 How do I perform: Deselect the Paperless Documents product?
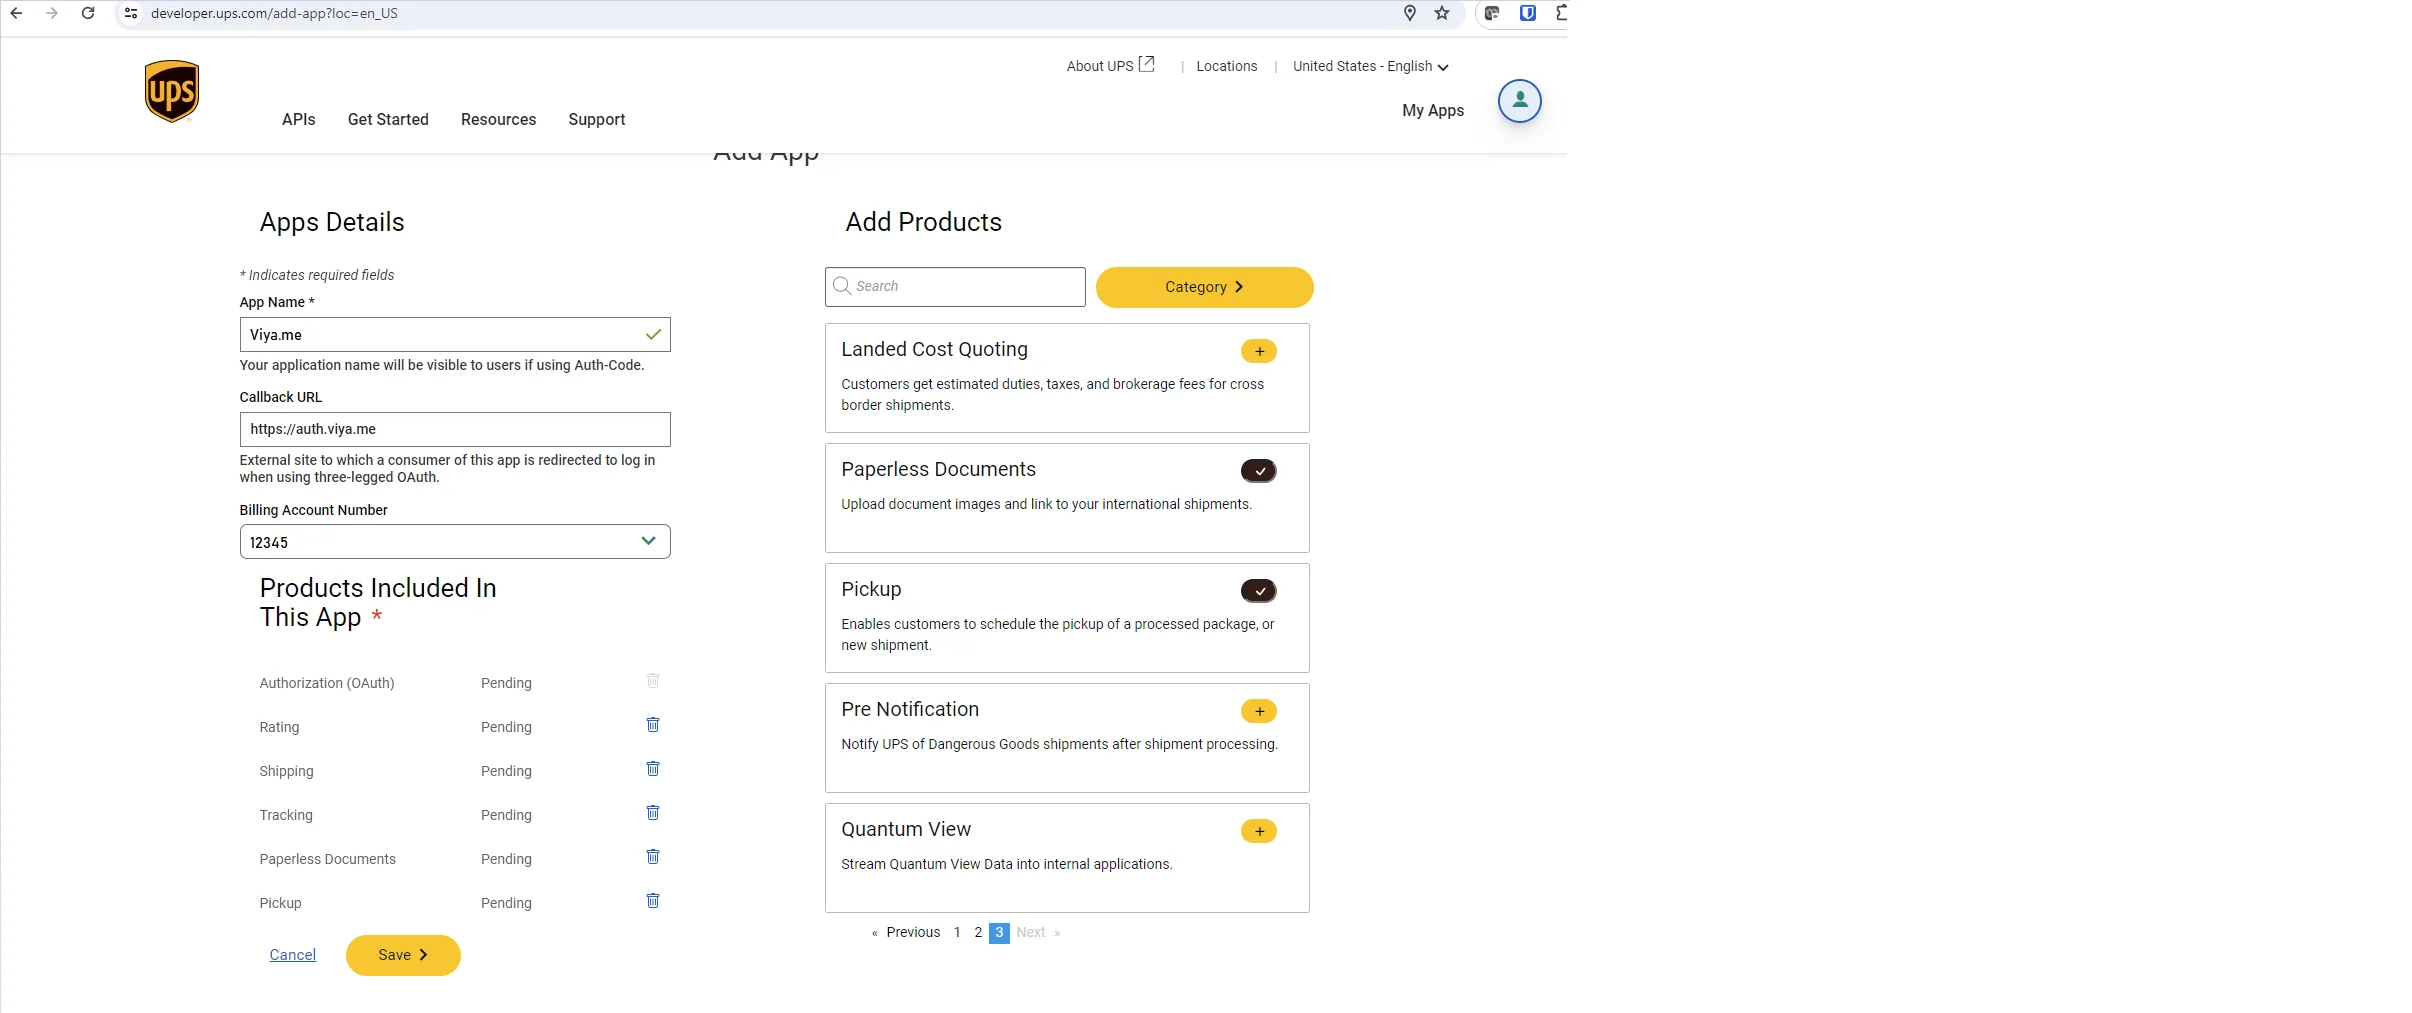[1258, 471]
